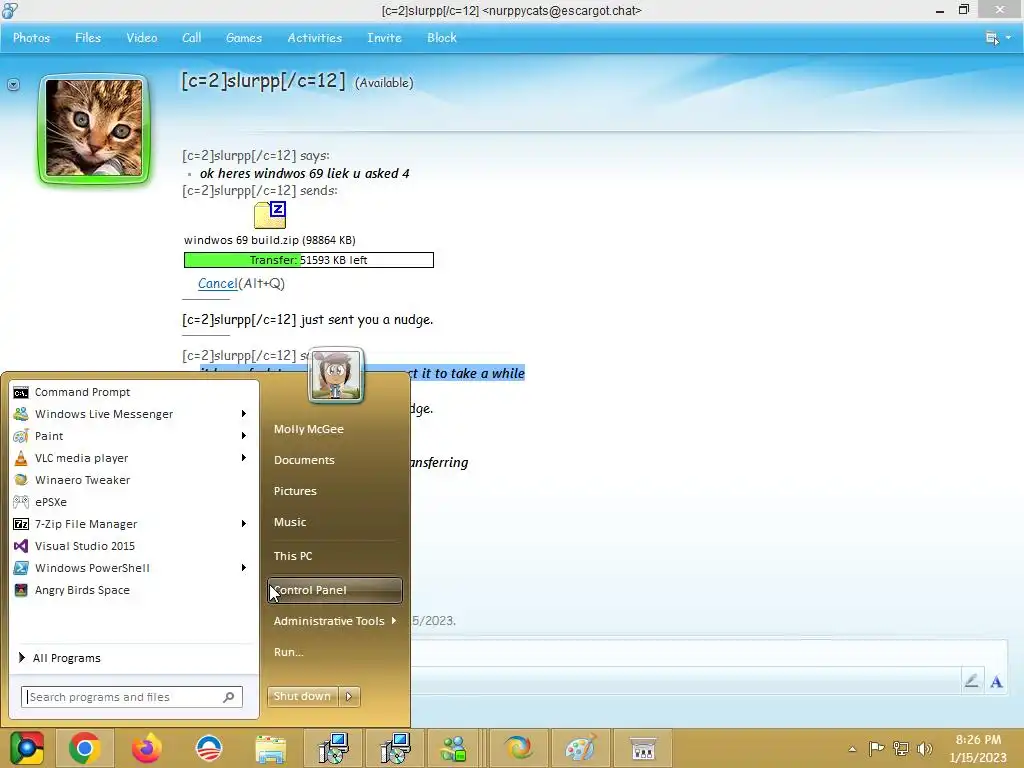Open Google Chrome from taskbar

84,748
